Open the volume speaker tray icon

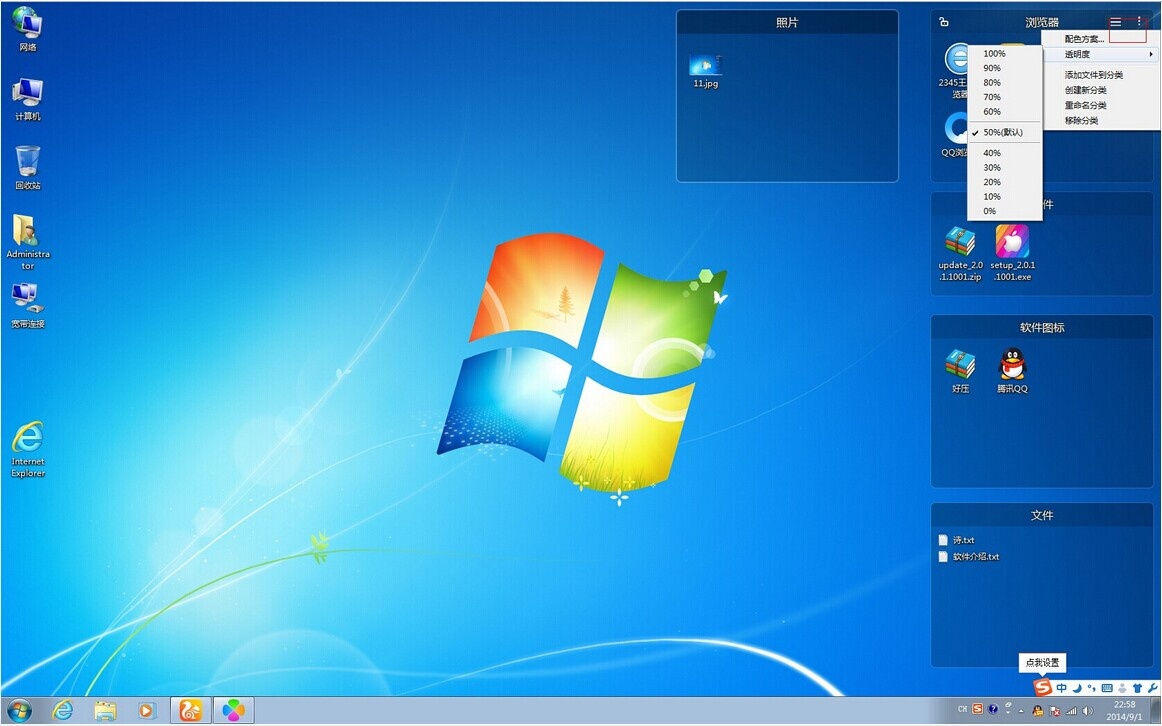(x=1087, y=710)
